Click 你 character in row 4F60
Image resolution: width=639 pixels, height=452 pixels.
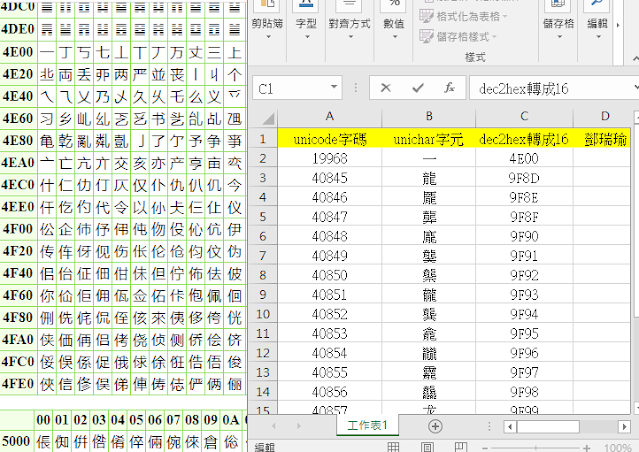[x=47, y=295]
